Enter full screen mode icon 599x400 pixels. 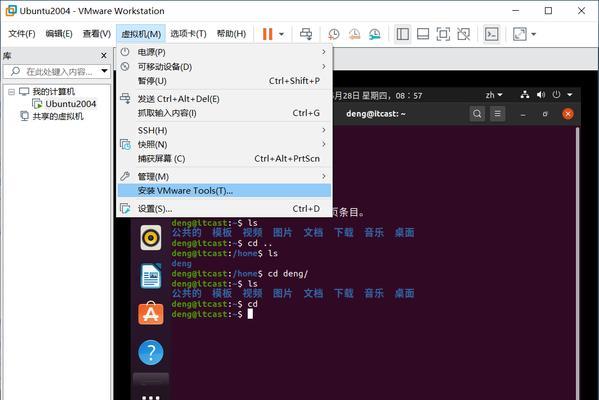tap(443, 34)
